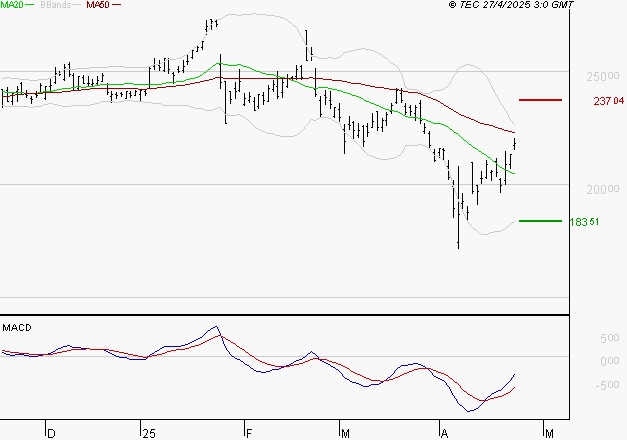Click the TEC 27/4/2025 copyright text
This screenshot has height=440, width=627.
511,5
